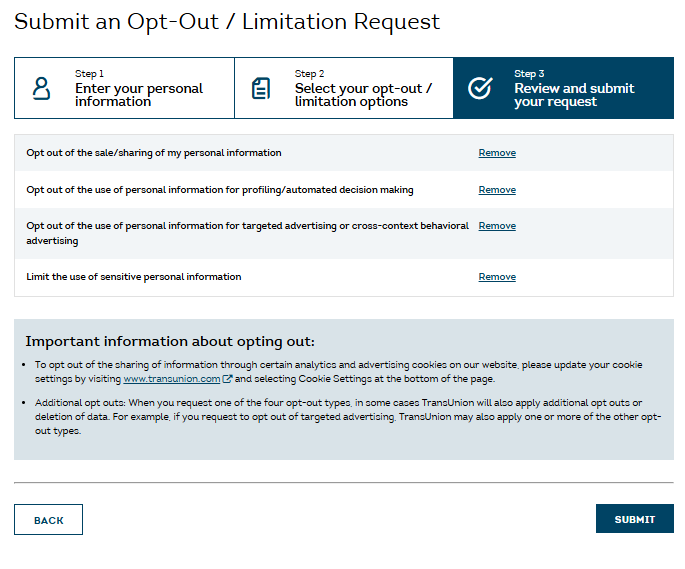Viewport: 685px width, 569px height.
Task: Remove the limit sensitive personal information option
Action: (497, 277)
